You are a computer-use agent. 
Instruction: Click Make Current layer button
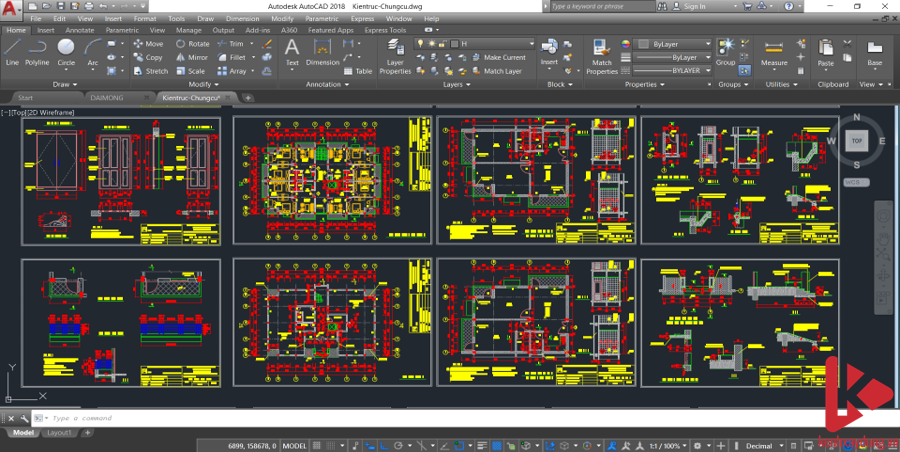point(503,57)
